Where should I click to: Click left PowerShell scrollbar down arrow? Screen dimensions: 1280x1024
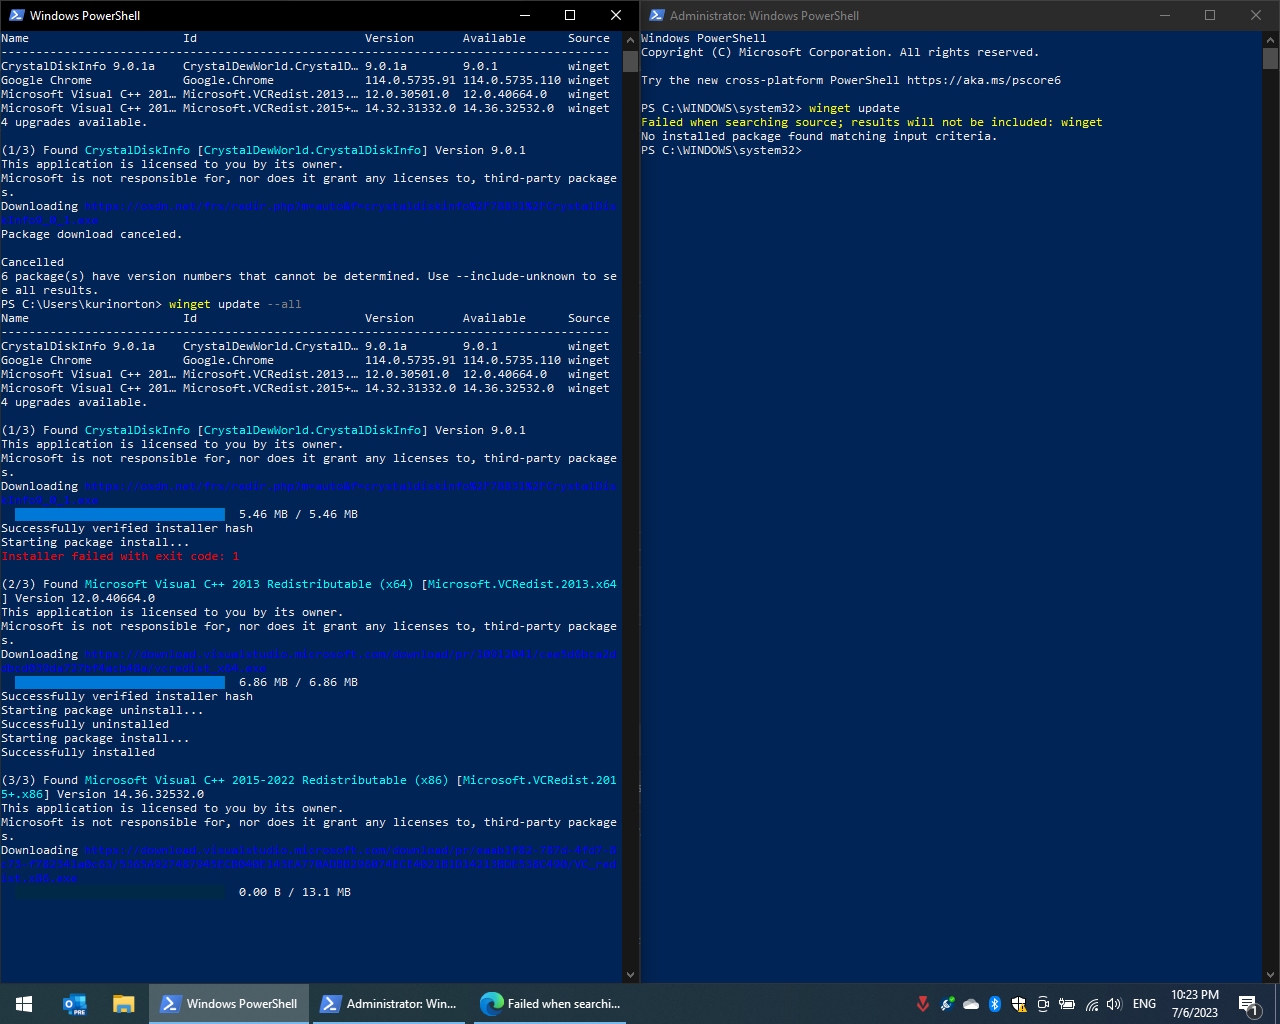coord(630,974)
